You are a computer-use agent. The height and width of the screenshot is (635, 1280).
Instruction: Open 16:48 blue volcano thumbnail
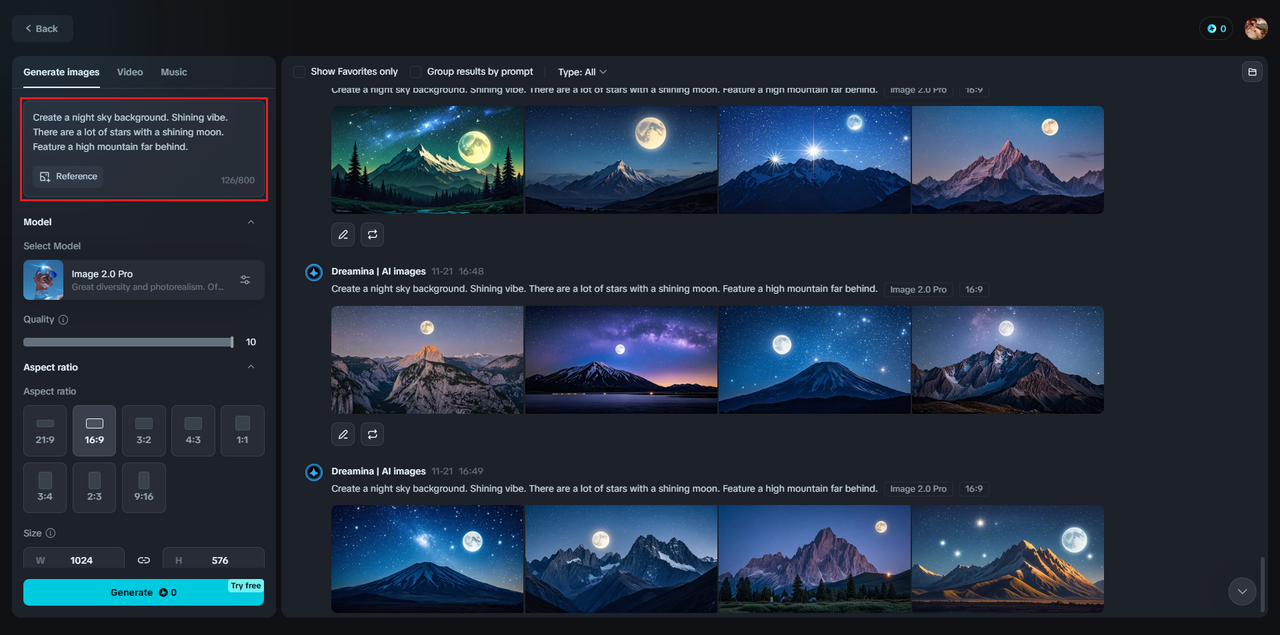coord(815,360)
